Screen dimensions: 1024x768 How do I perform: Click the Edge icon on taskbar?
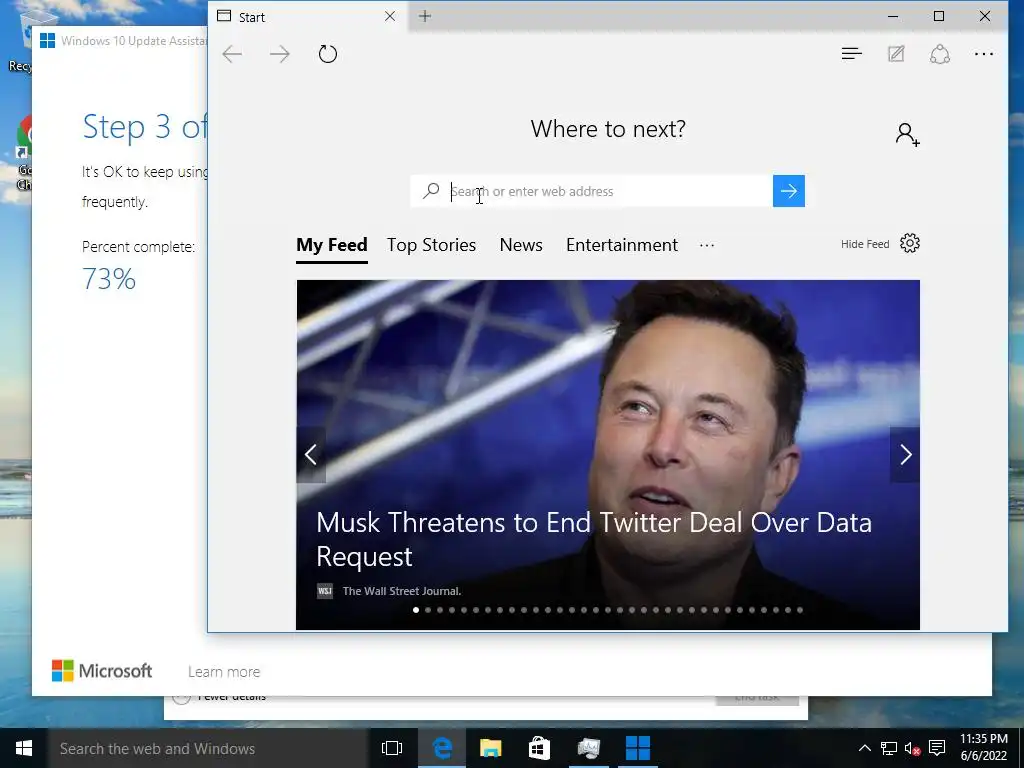[x=442, y=748]
